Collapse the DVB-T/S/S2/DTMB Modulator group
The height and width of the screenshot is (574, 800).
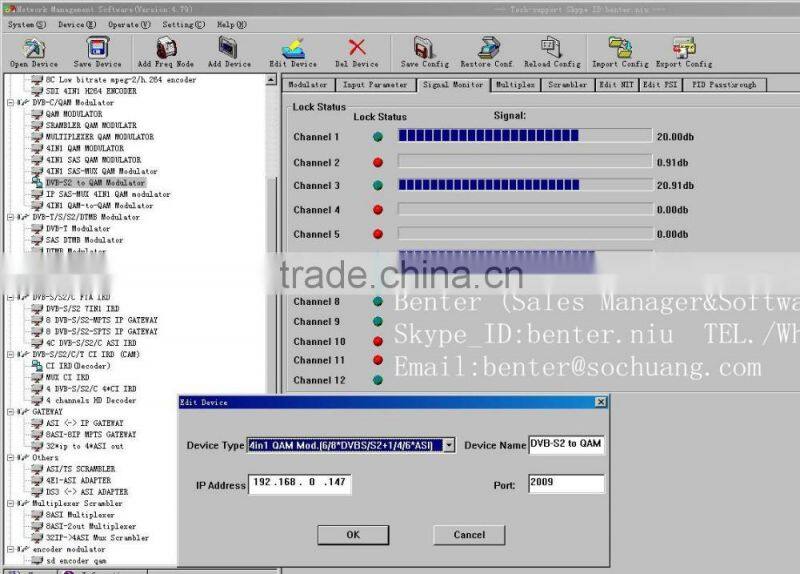(10, 217)
